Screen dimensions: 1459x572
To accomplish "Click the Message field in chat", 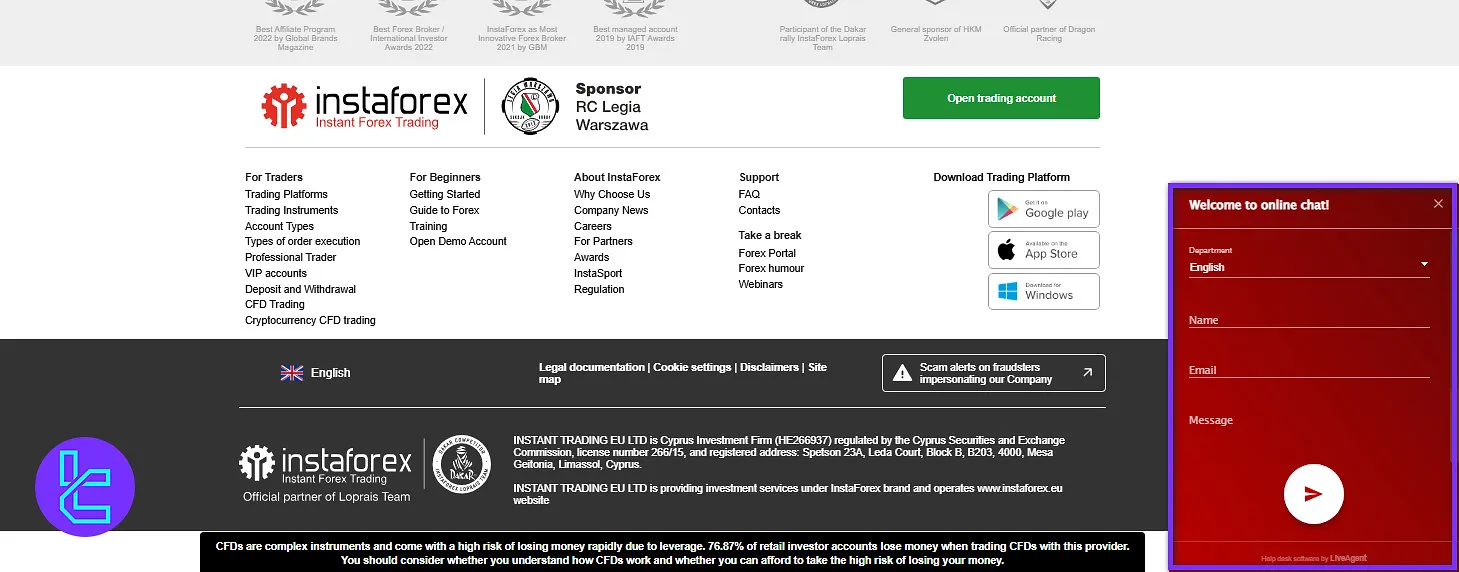I will pyautogui.click(x=1309, y=420).
